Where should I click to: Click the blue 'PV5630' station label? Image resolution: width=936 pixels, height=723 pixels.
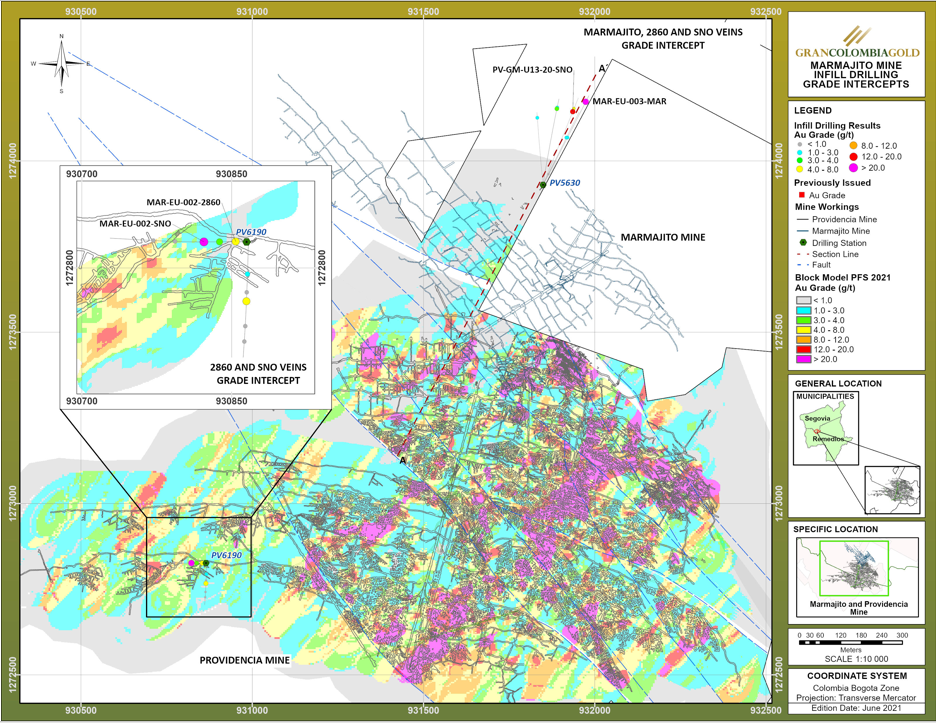pyautogui.click(x=565, y=183)
